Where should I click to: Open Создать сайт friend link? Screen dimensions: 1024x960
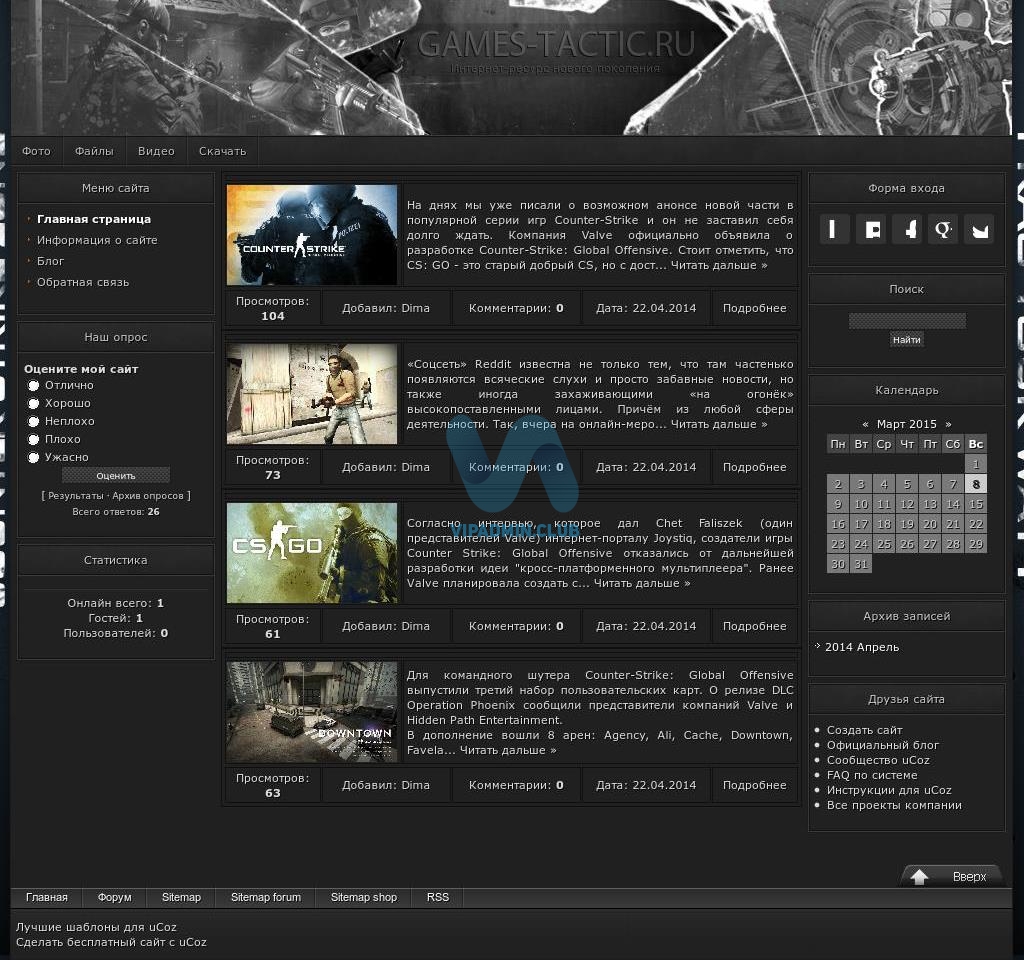click(x=865, y=730)
